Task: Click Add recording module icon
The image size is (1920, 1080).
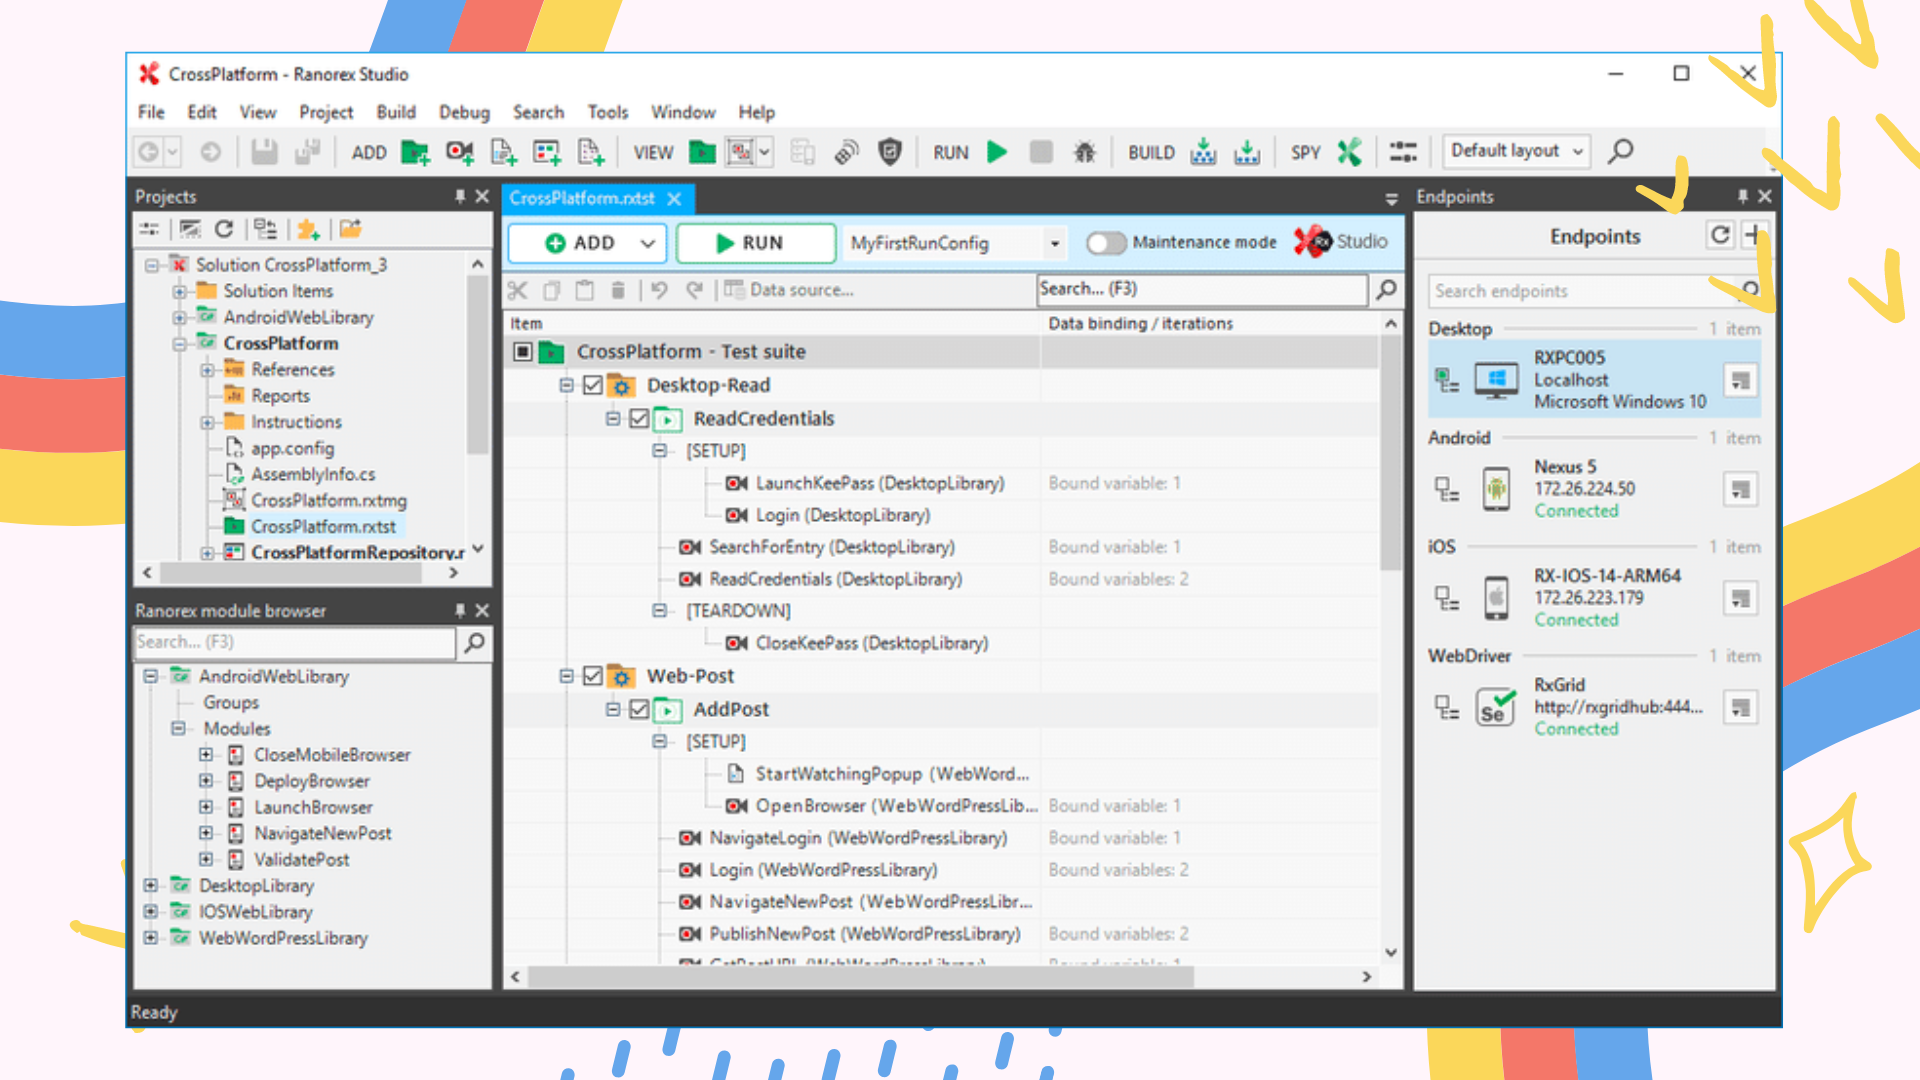Action: [460, 152]
